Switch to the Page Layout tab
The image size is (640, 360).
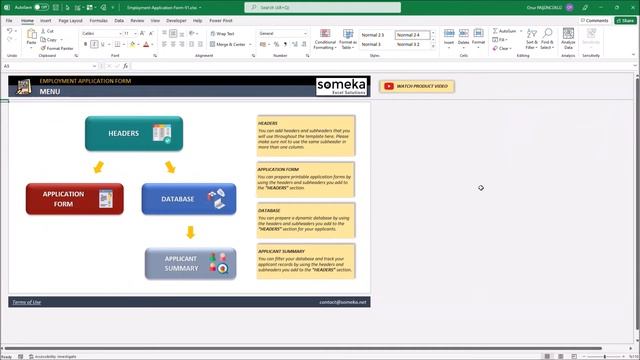point(70,20)
